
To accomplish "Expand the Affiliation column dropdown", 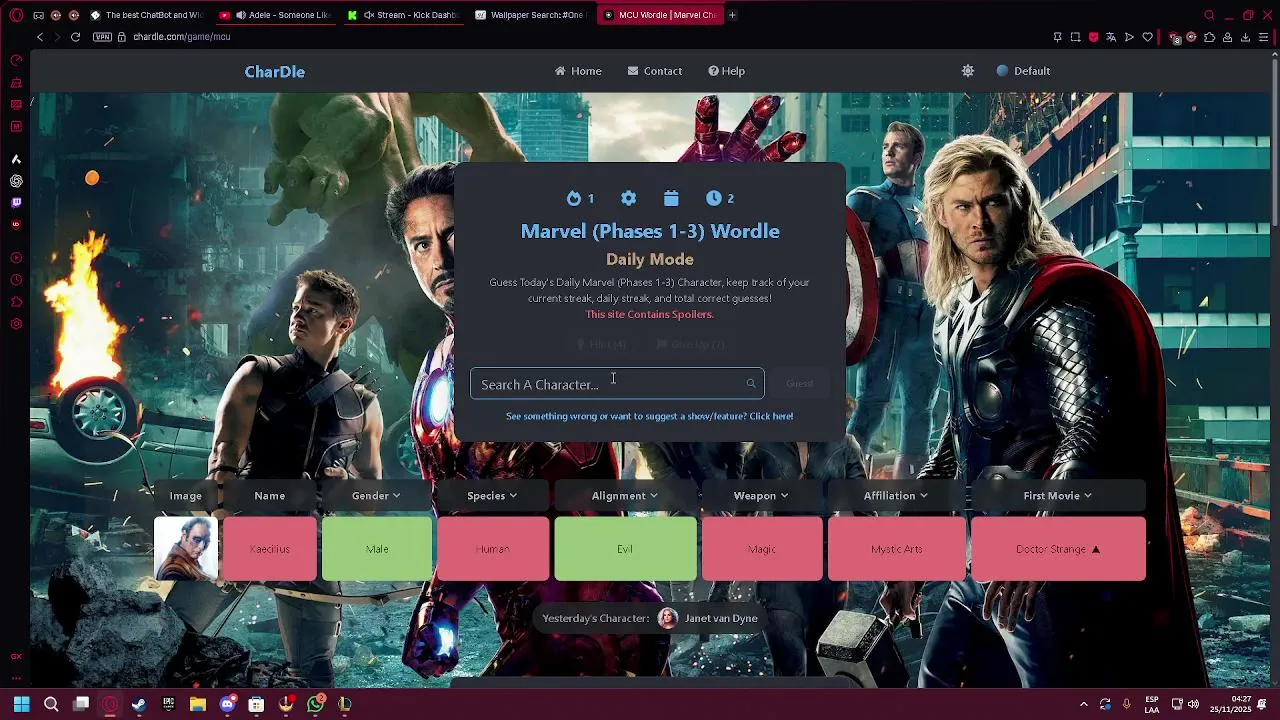I will [x=896, y=496].
